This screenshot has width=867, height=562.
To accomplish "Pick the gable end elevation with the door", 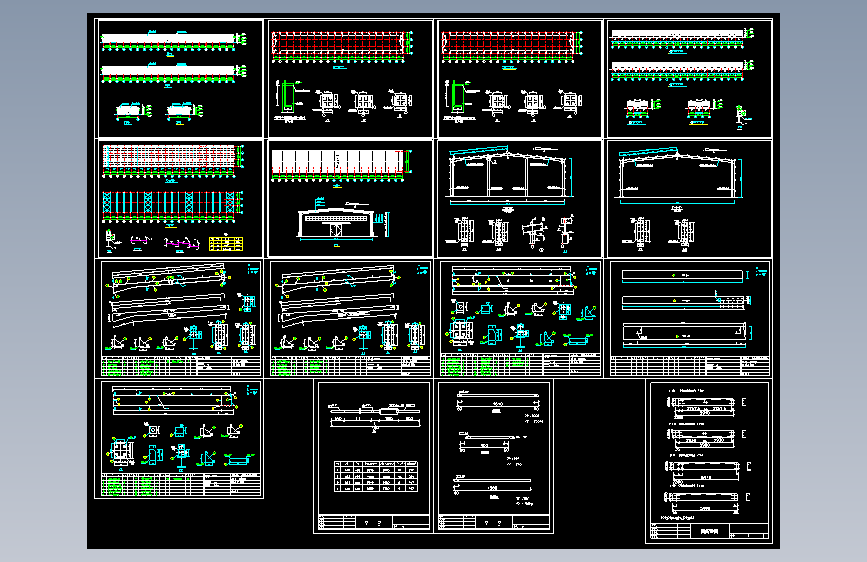I will 336,222.
